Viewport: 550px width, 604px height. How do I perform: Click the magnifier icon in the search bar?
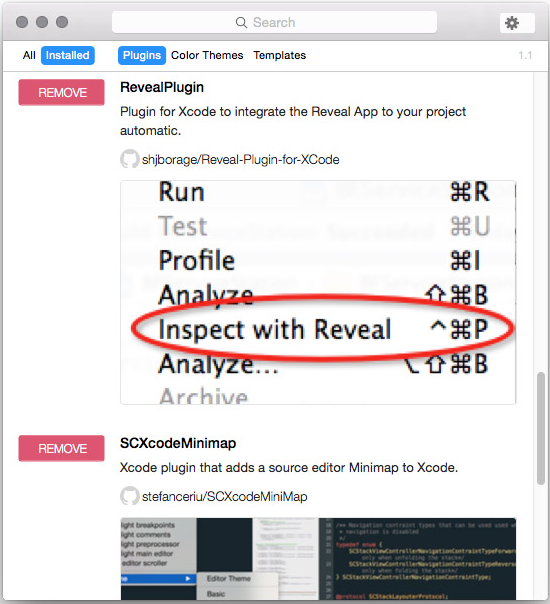241,22
